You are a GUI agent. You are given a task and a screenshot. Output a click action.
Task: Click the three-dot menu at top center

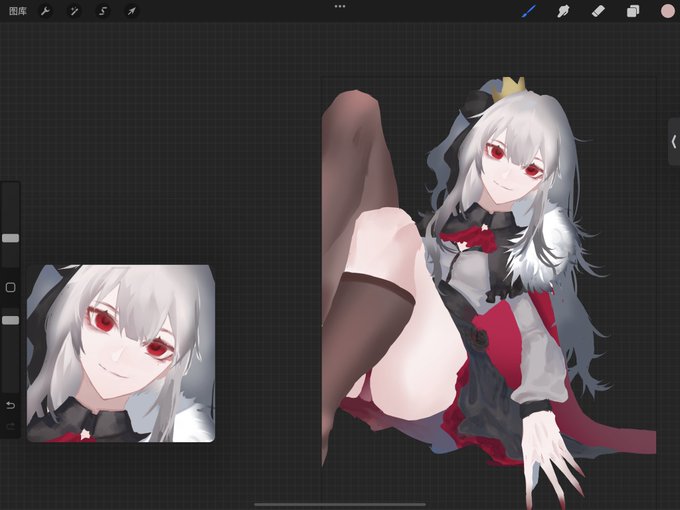pyautogui.click(x=340, y=7)
